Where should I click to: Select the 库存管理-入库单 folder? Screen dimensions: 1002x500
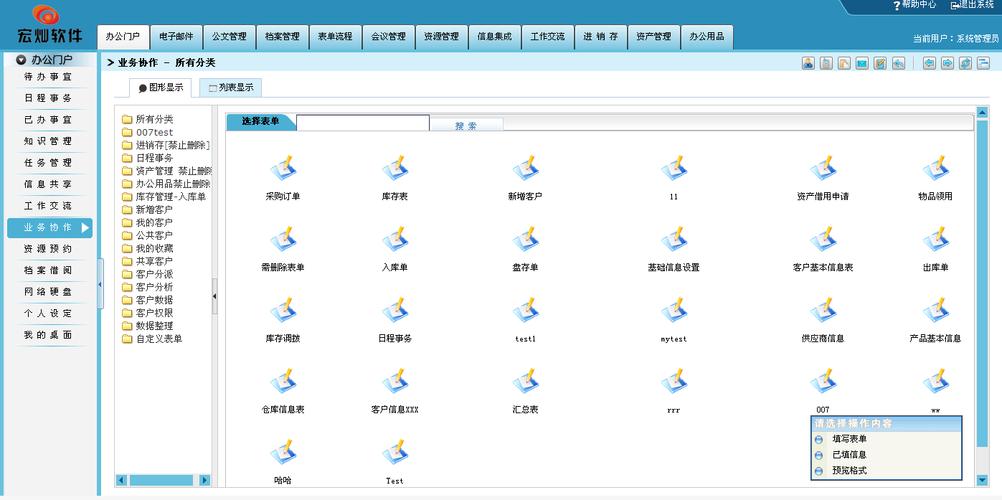(x=171, y=197)
